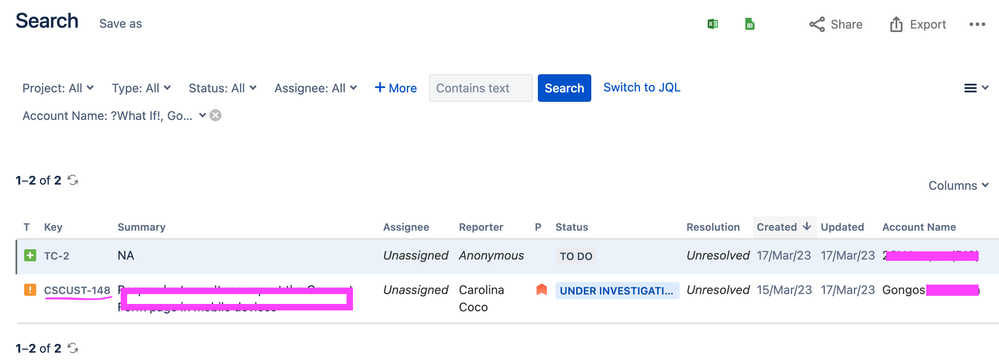Sort by the Resolution column header
The width and height of the screenshot is (999, 364).
pyautogui.click(x=713, y=227)
